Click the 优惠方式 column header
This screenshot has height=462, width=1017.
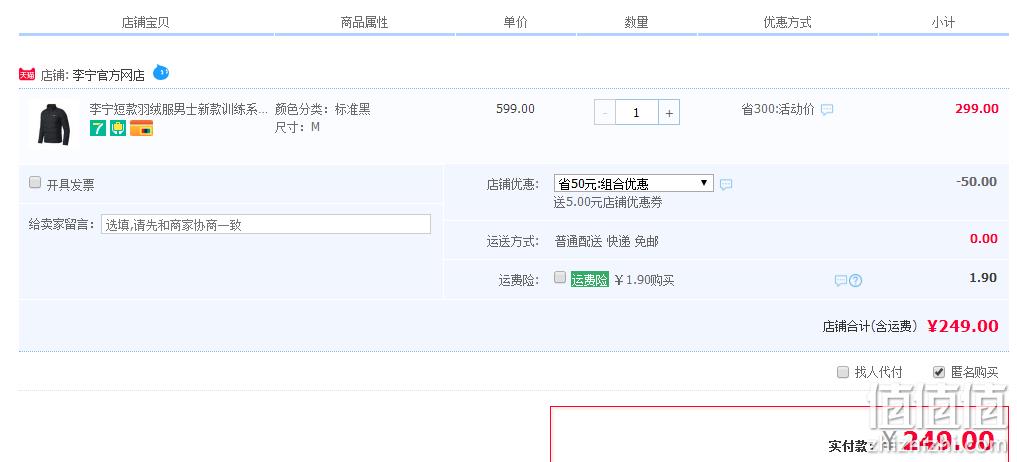(x=787, y=23)
